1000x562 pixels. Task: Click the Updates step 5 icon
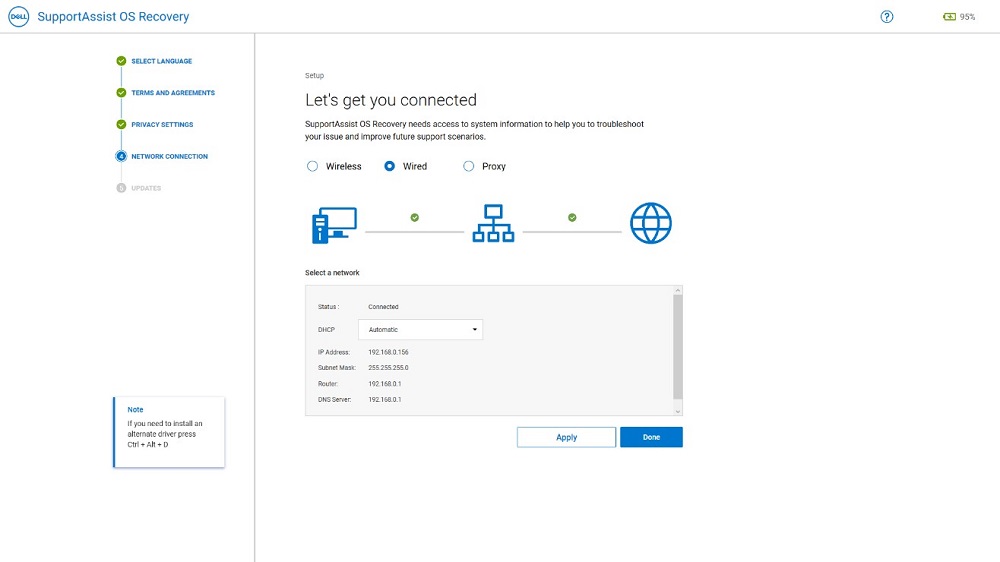pos(121,188)
